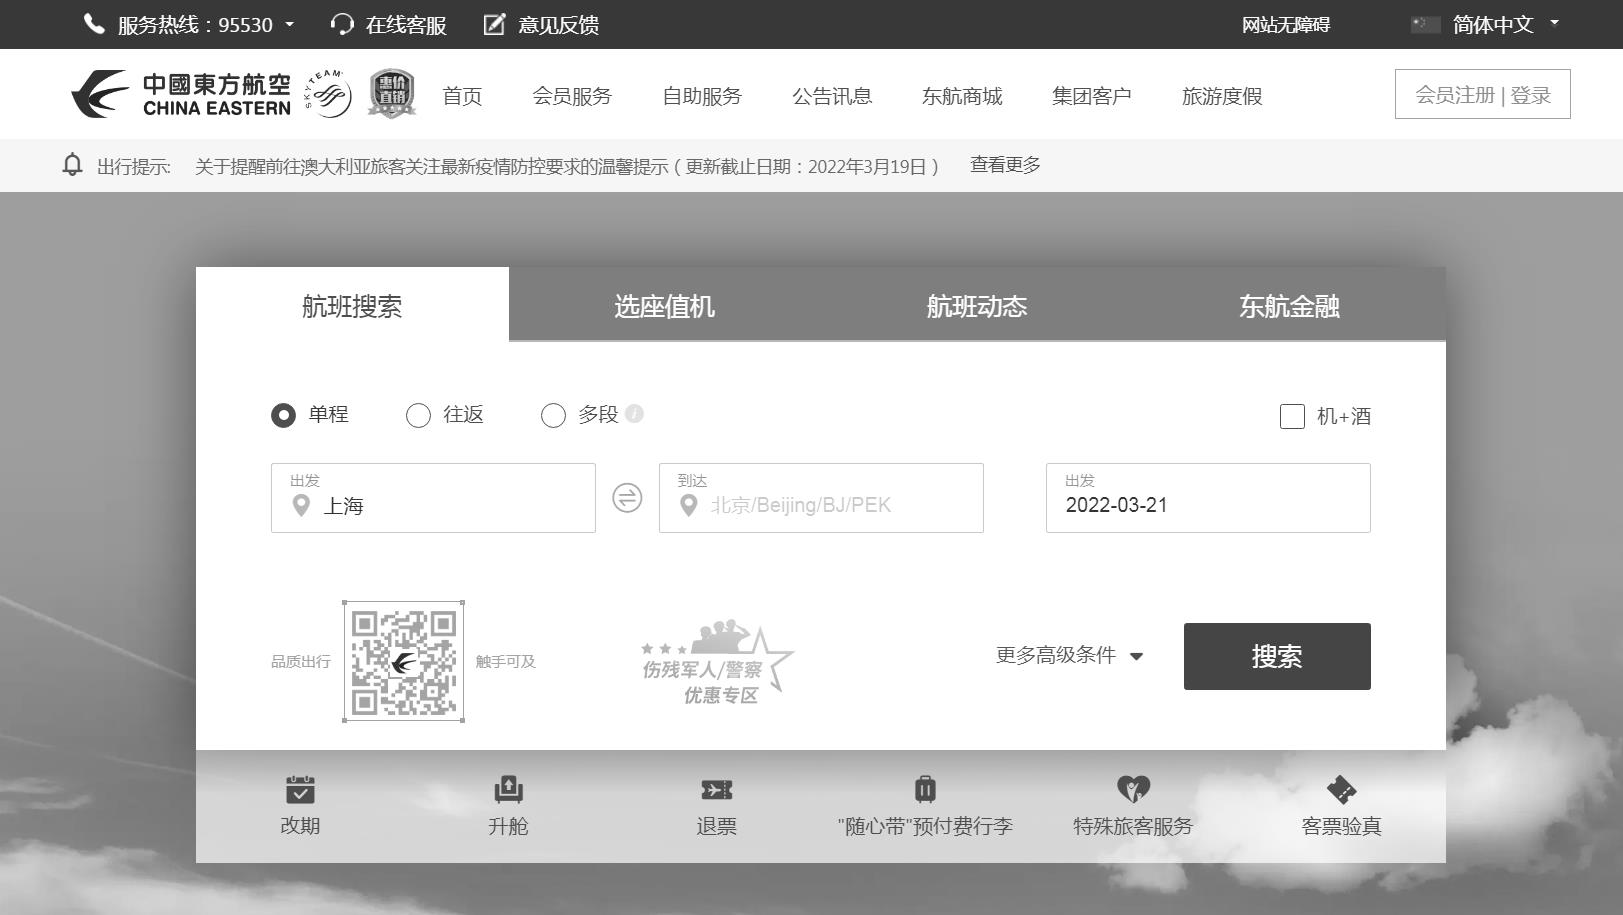Click the 惠价直销 badge icon
The image size is (1623, 915).
pos(392,94)
